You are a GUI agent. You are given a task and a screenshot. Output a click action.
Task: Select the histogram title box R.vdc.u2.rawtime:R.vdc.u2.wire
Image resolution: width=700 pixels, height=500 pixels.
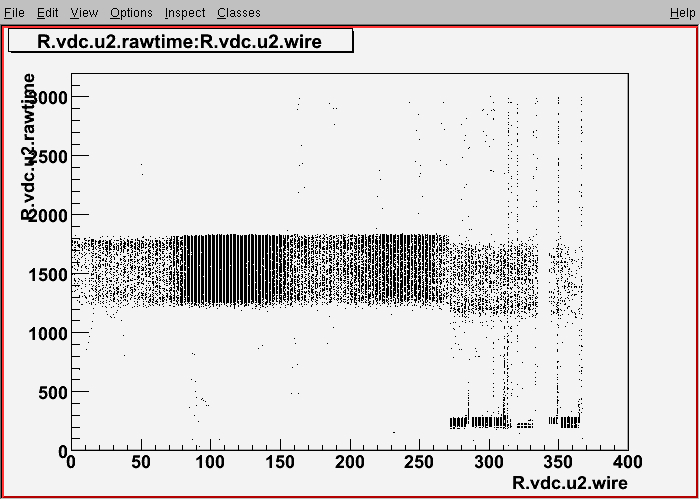point(180,41)
